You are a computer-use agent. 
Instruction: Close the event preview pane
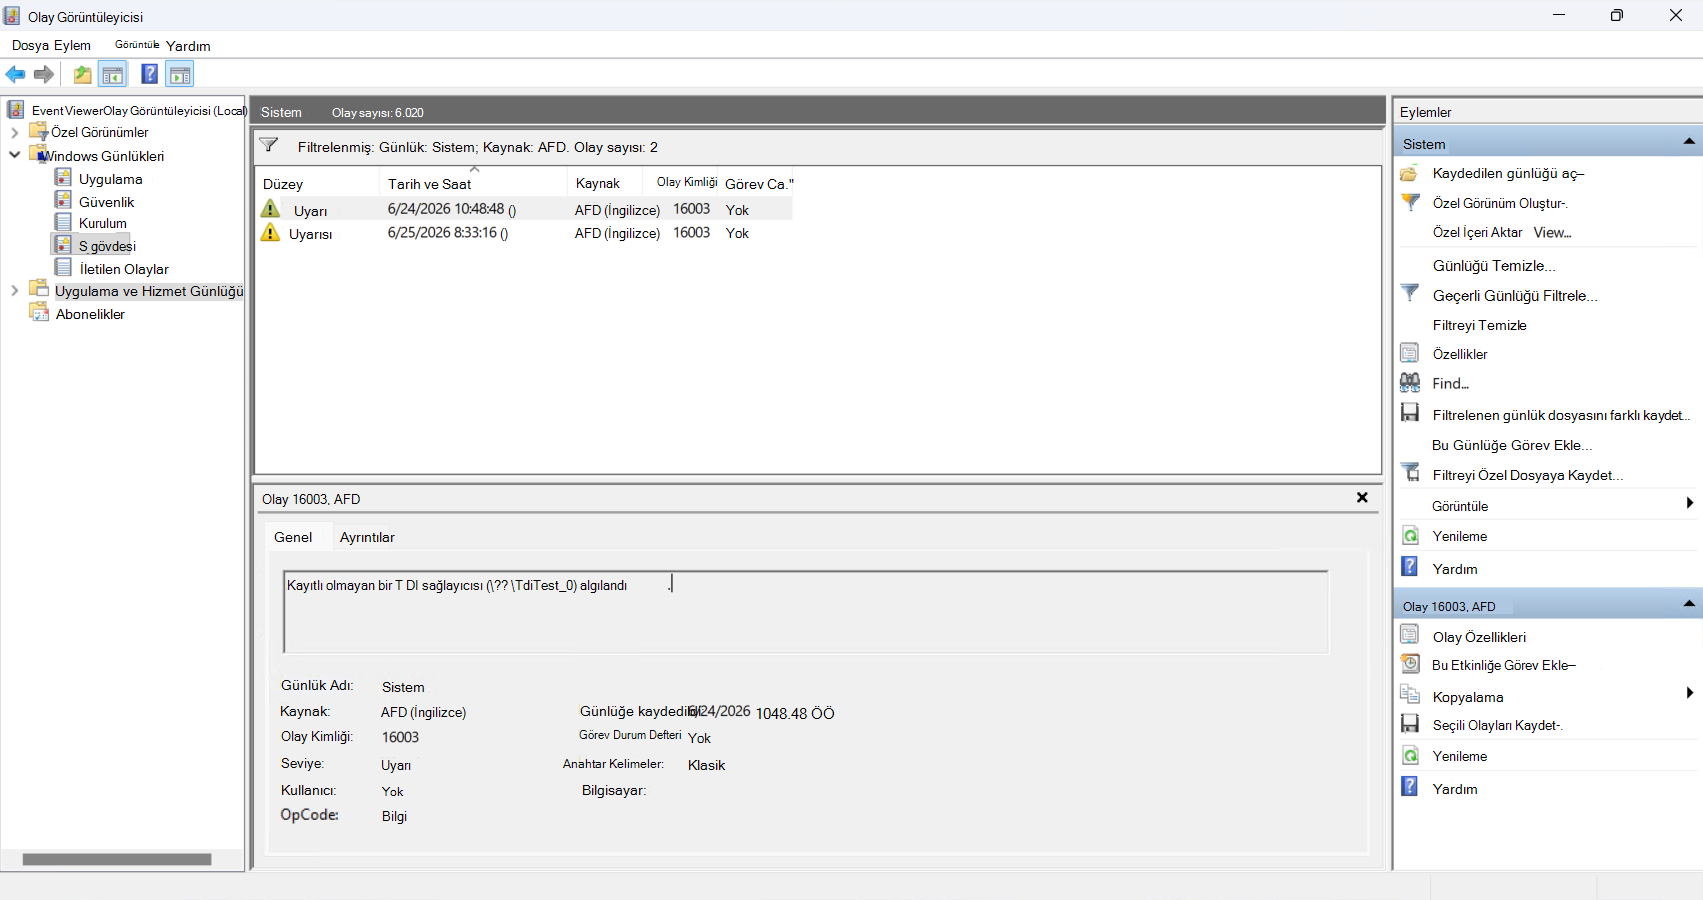point(1362,497)
